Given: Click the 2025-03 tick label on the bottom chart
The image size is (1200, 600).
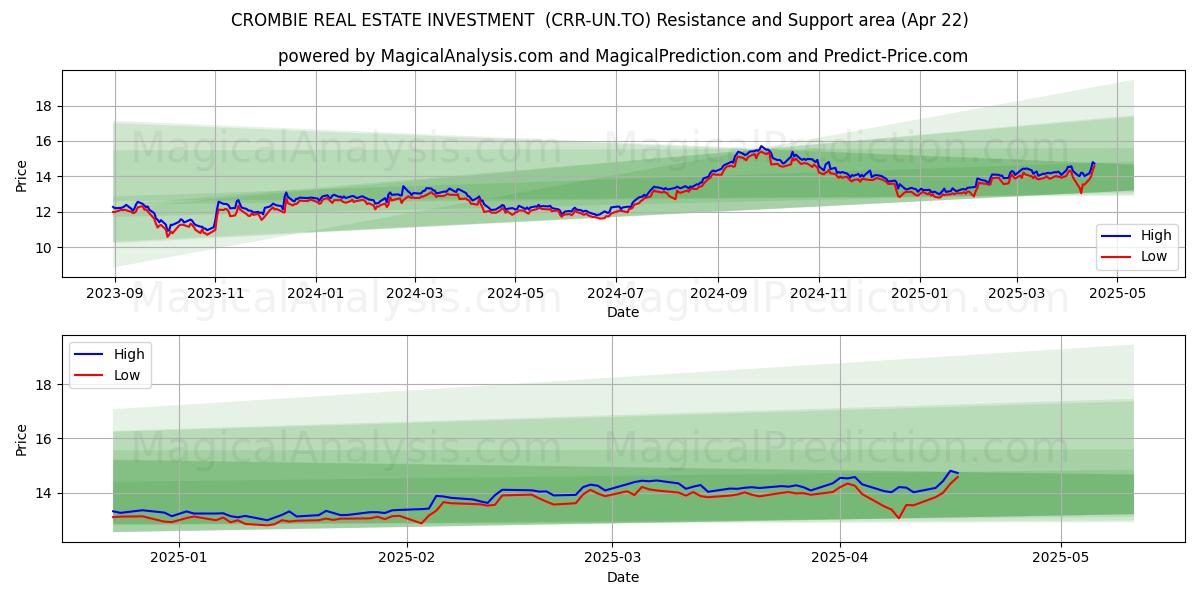Looking at the screenshot, I should (x=613, y=559).
